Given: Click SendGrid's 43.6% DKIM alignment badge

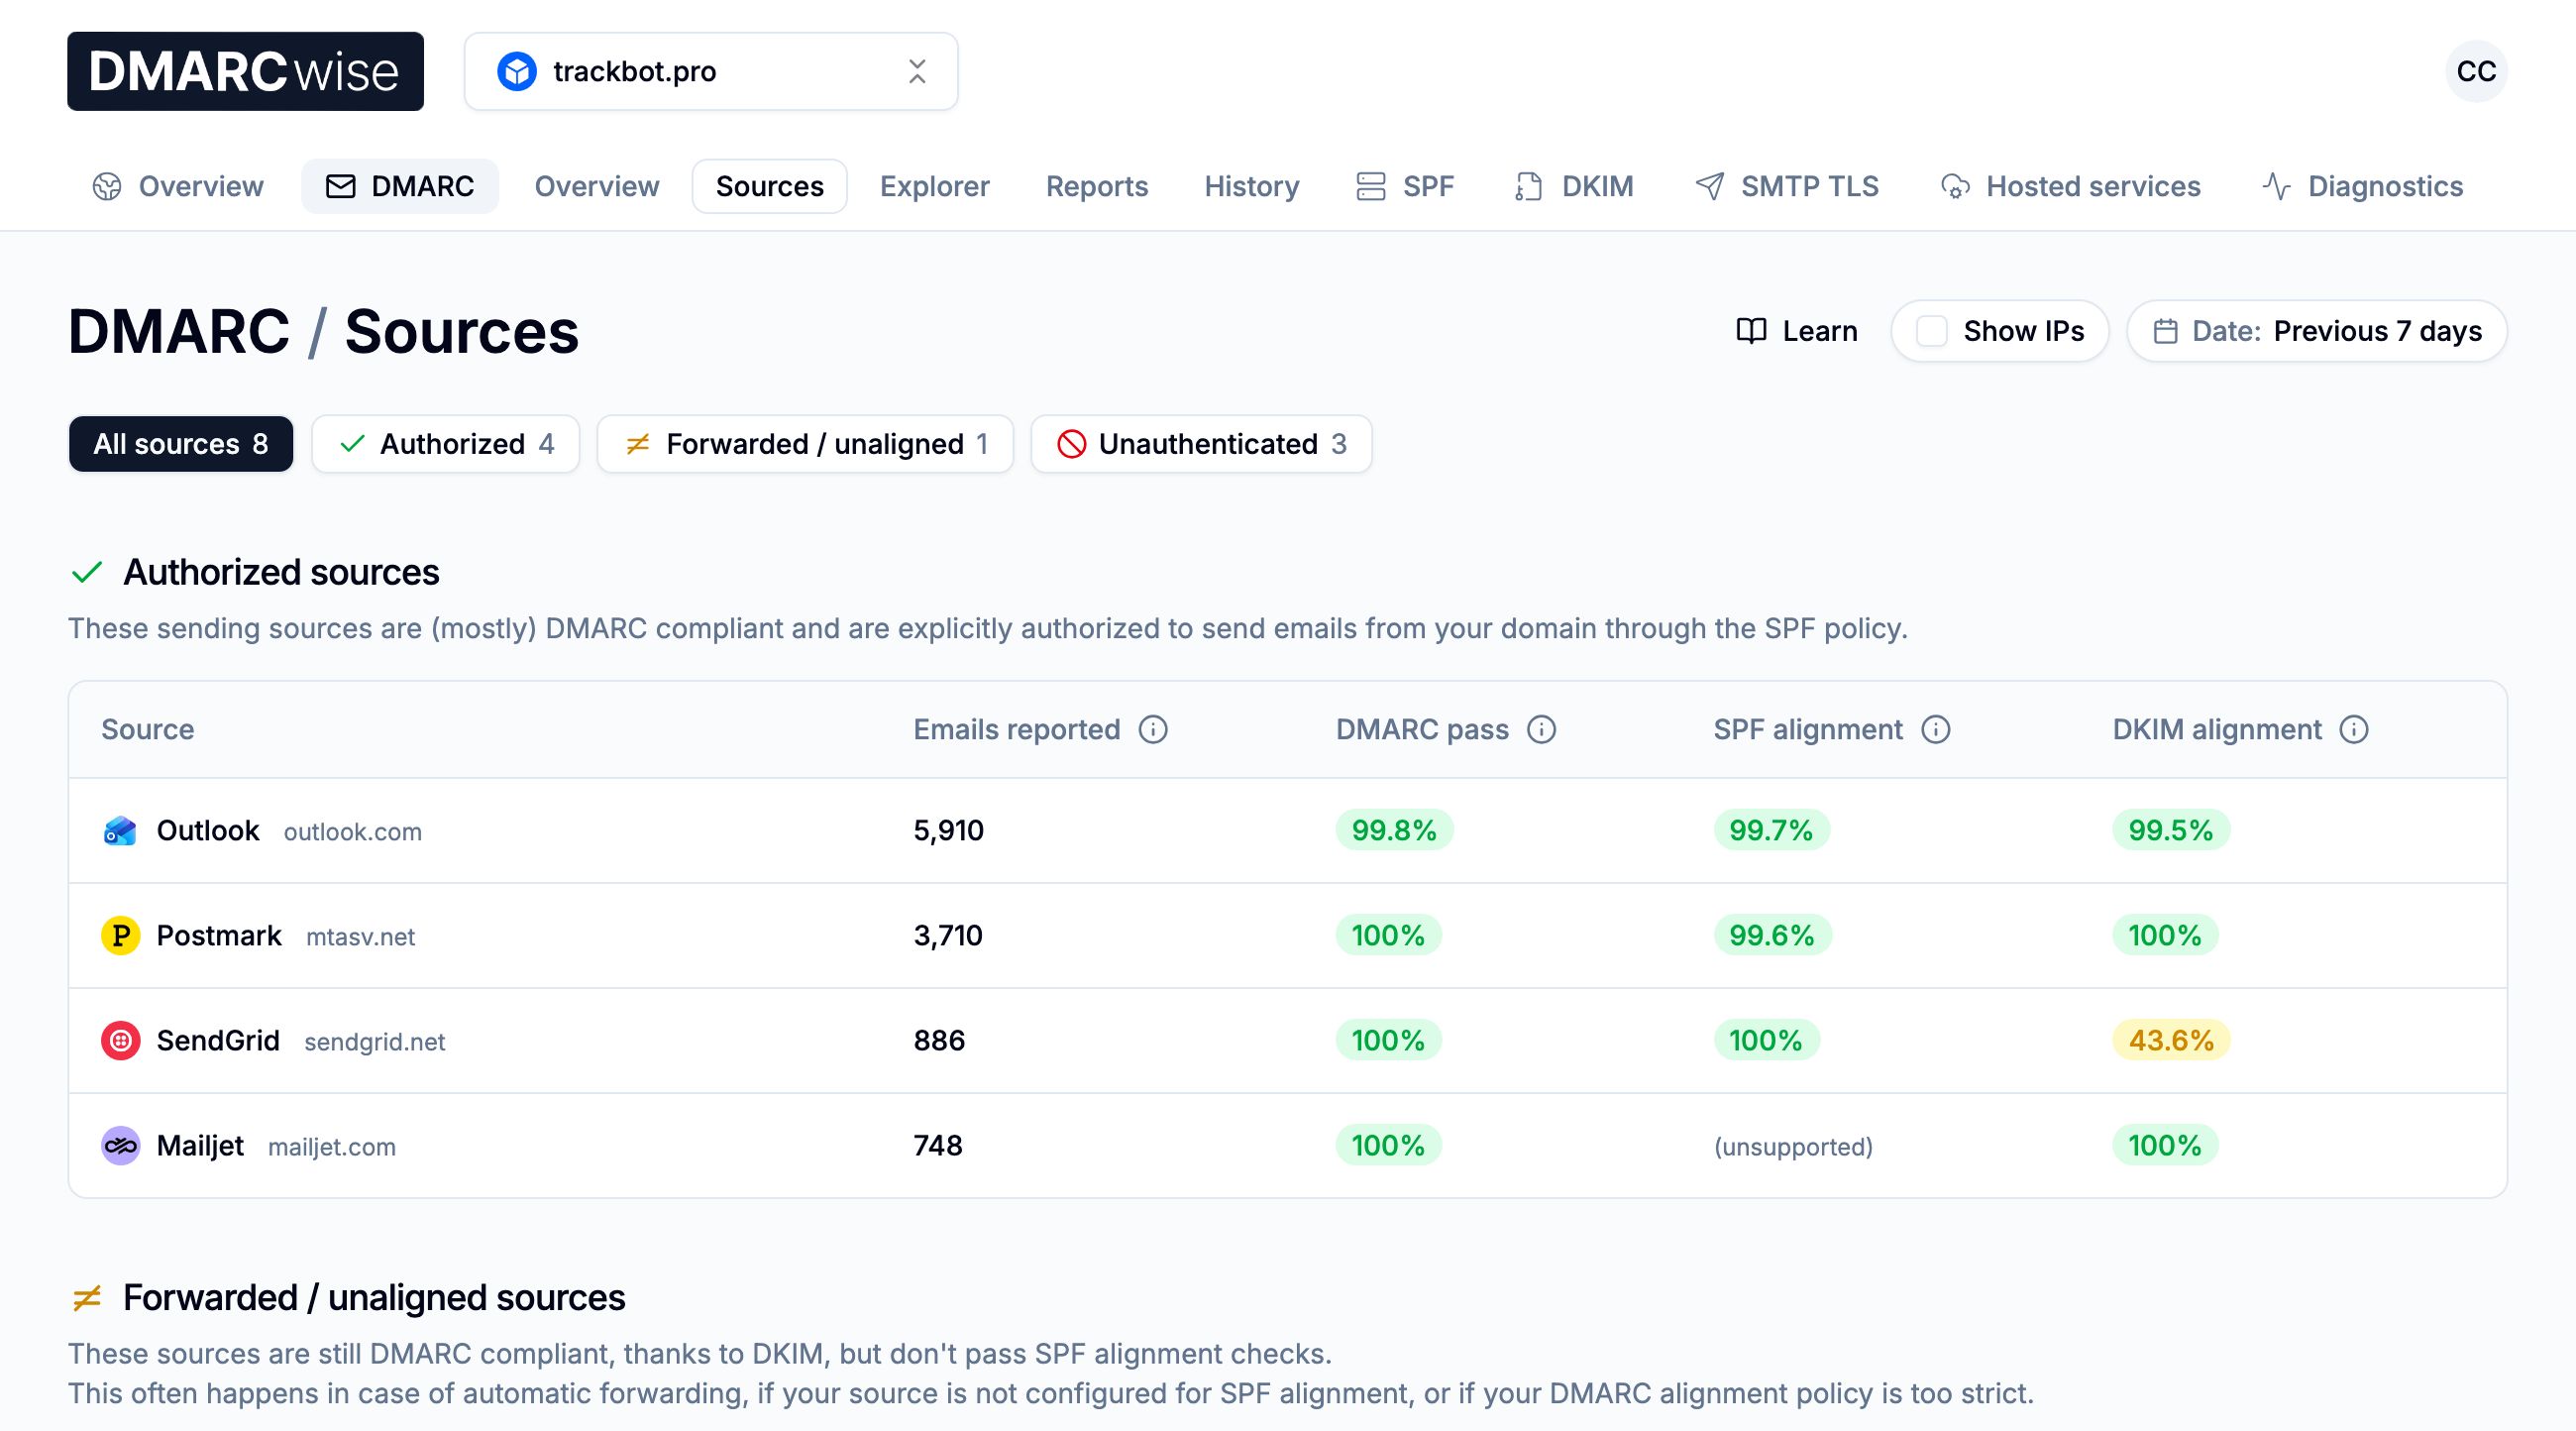Looking at the screenshot, I should [x=2170, y=1041].
